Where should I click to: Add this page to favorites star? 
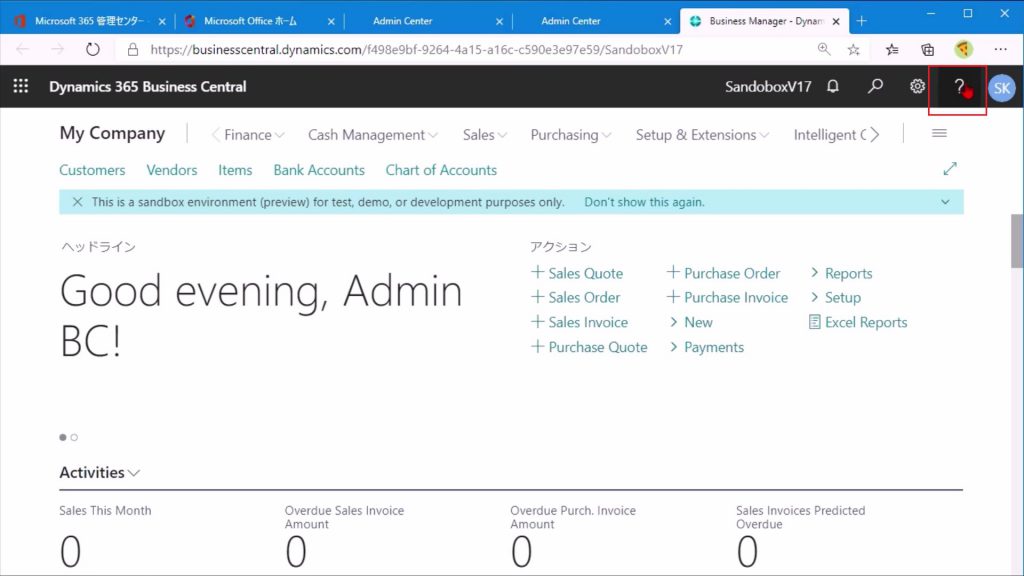[x=854, y=50]
